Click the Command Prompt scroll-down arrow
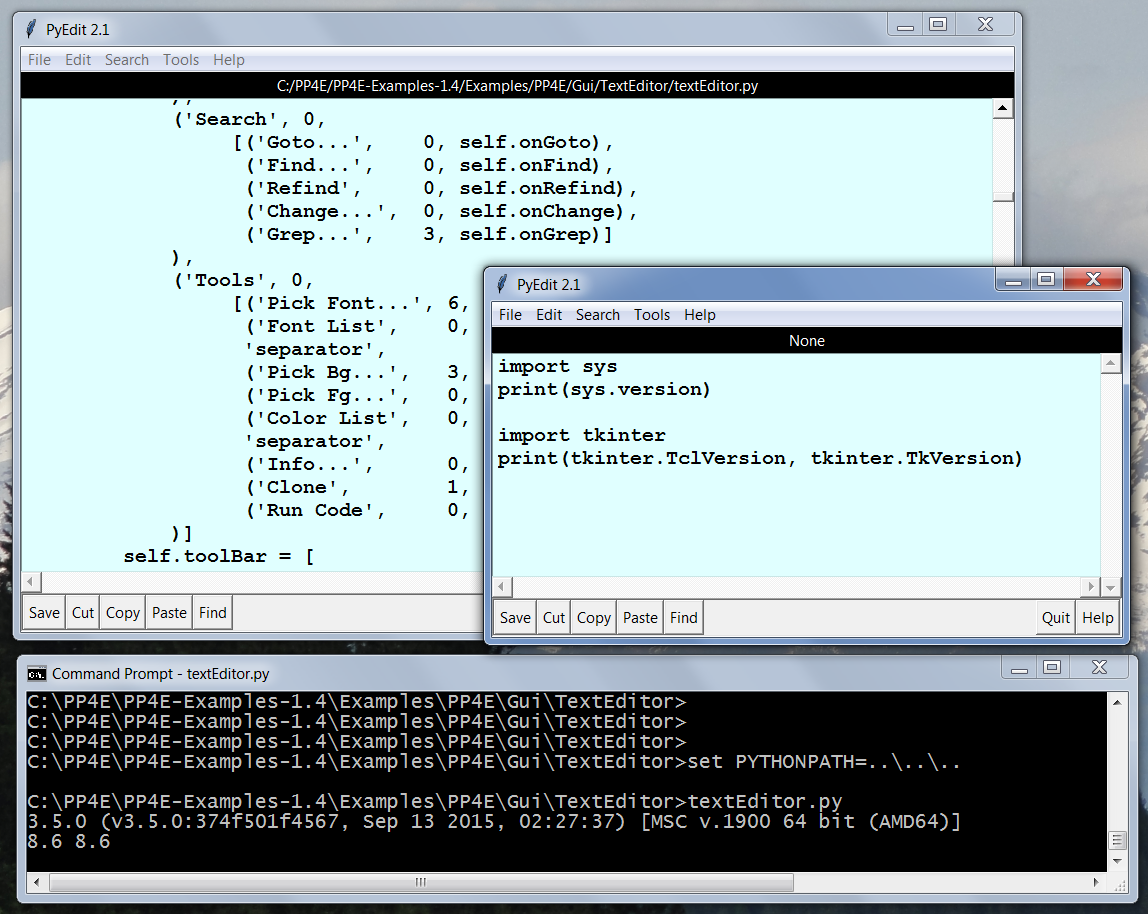This screenshot has height=914, width=1148. tap(1117, 863)
